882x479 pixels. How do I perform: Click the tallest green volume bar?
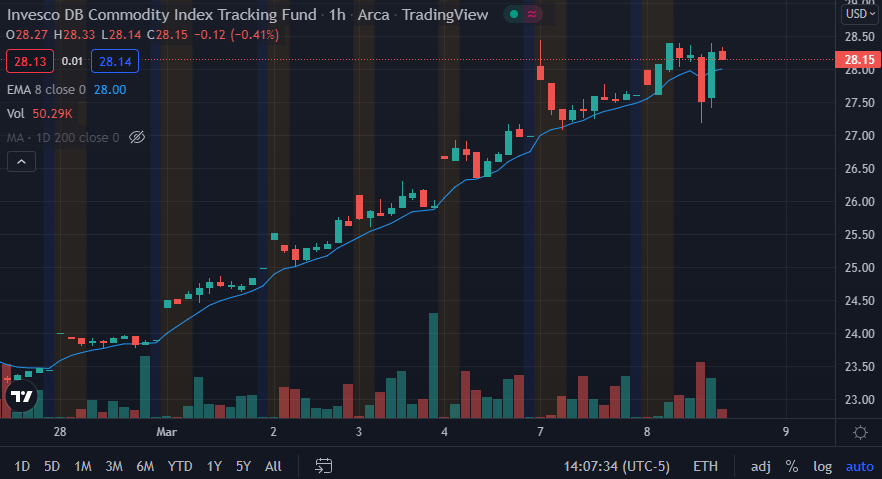433,365
